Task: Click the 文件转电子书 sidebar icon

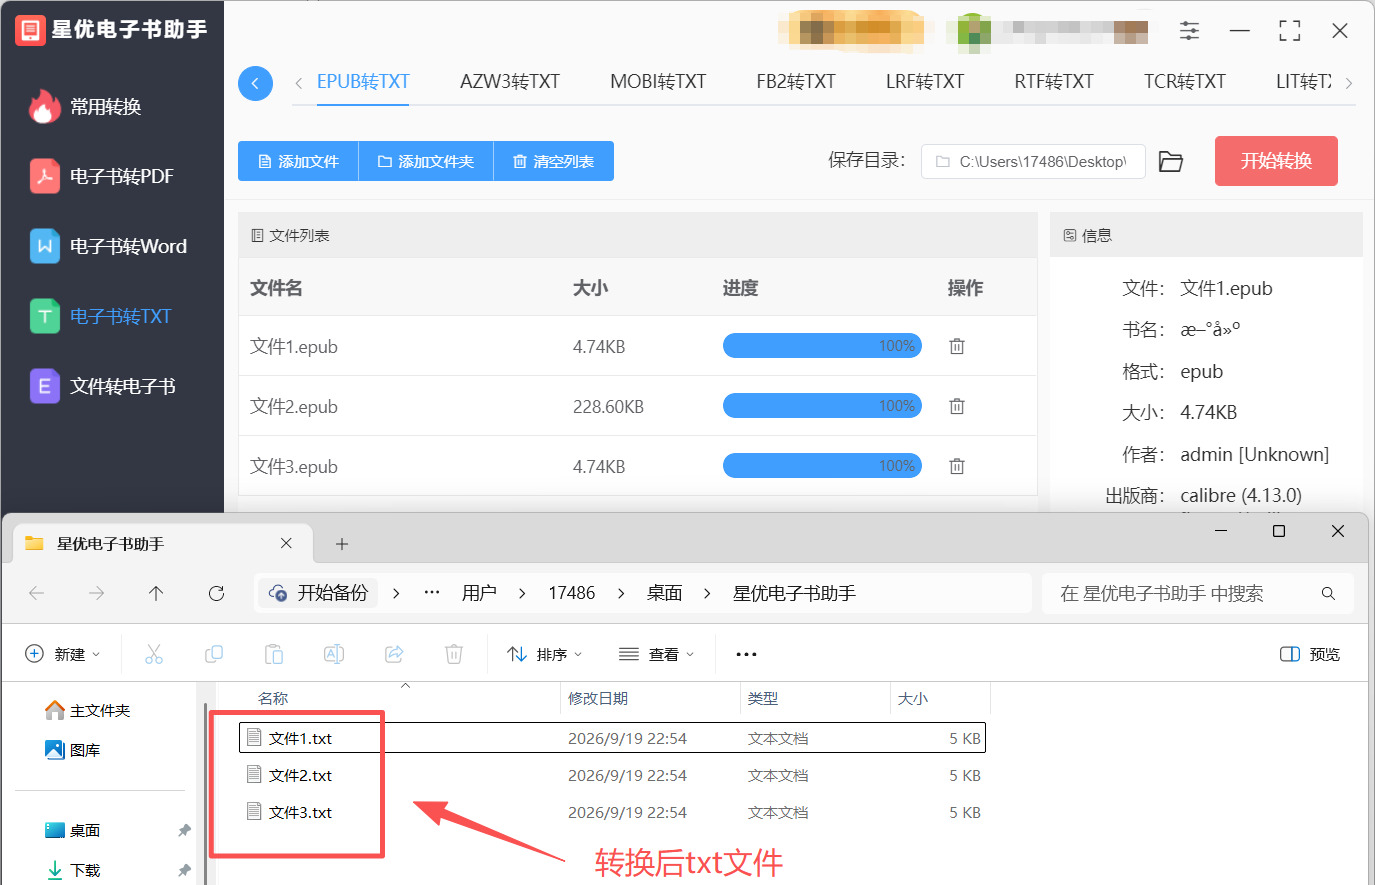Action: click(x=44, y=386)
